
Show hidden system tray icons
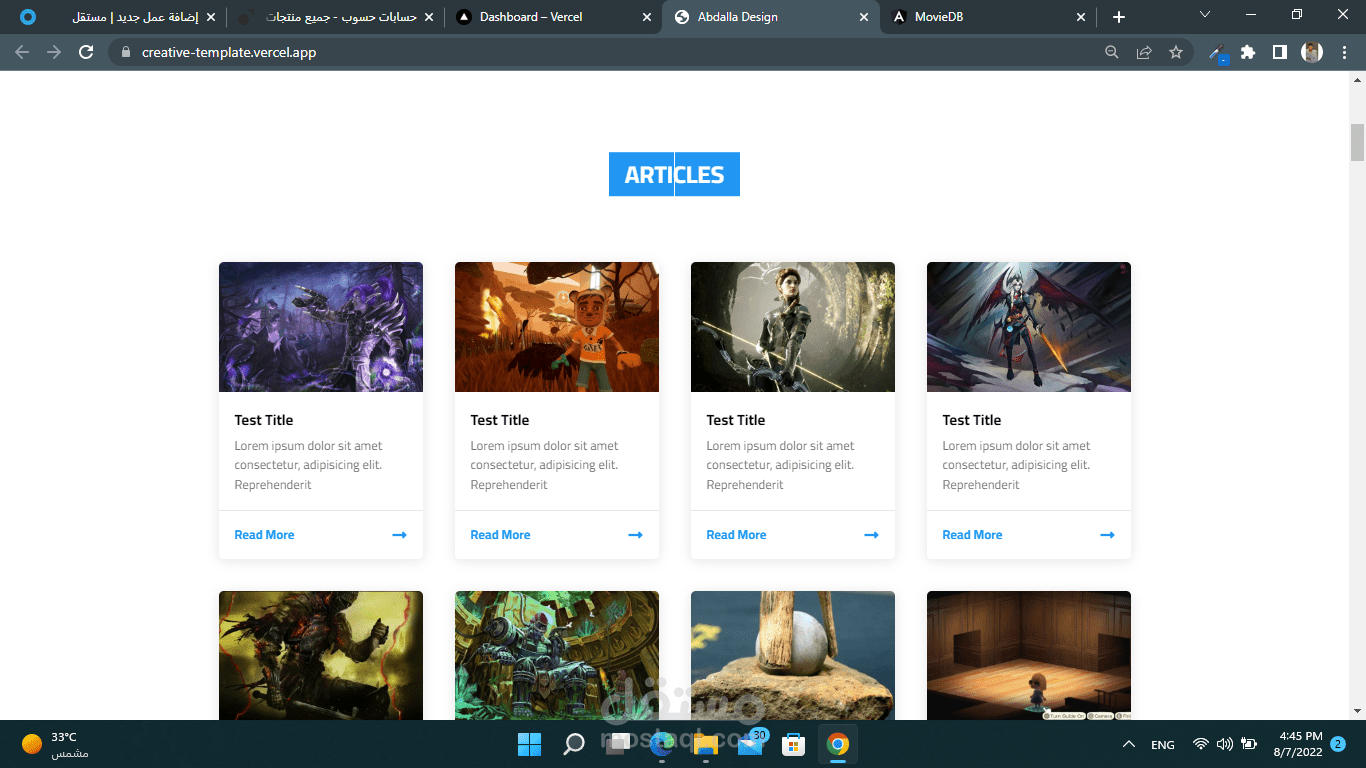1129,744
